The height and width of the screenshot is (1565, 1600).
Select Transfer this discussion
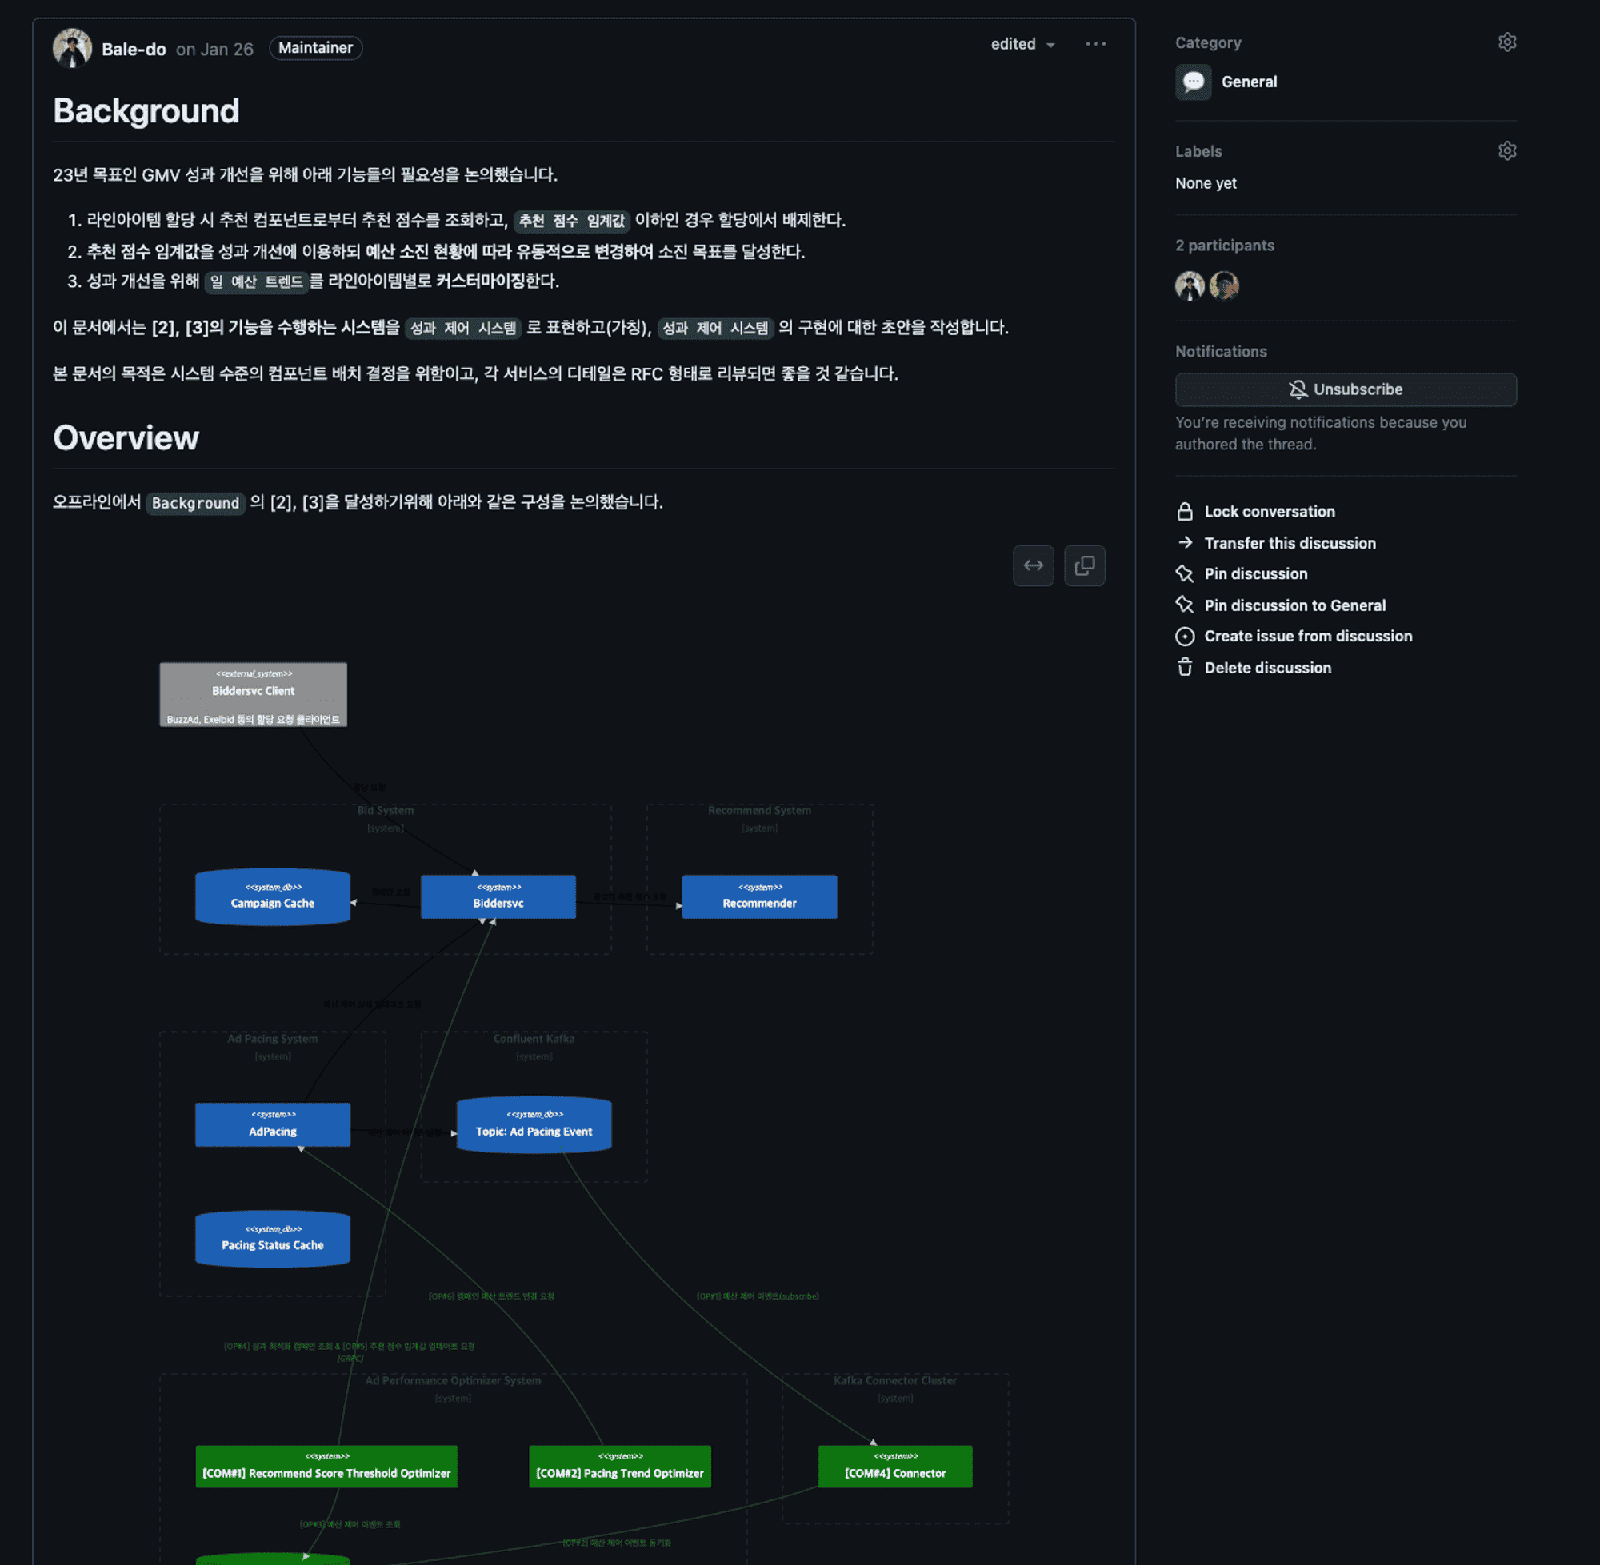(x=1289, y=543)
